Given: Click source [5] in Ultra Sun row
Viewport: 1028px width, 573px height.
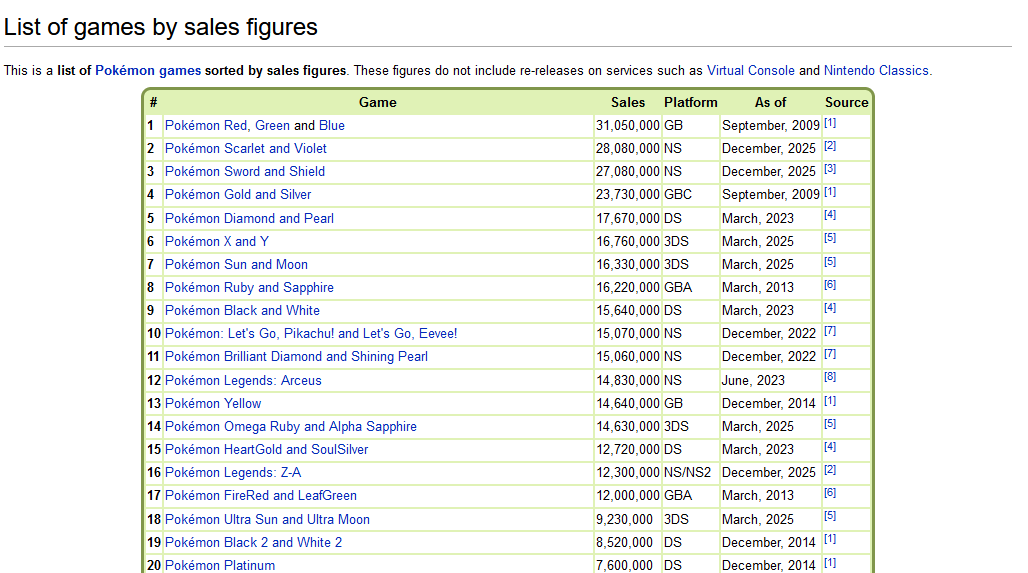Looking at the screenshot, I should pos(830,516).
